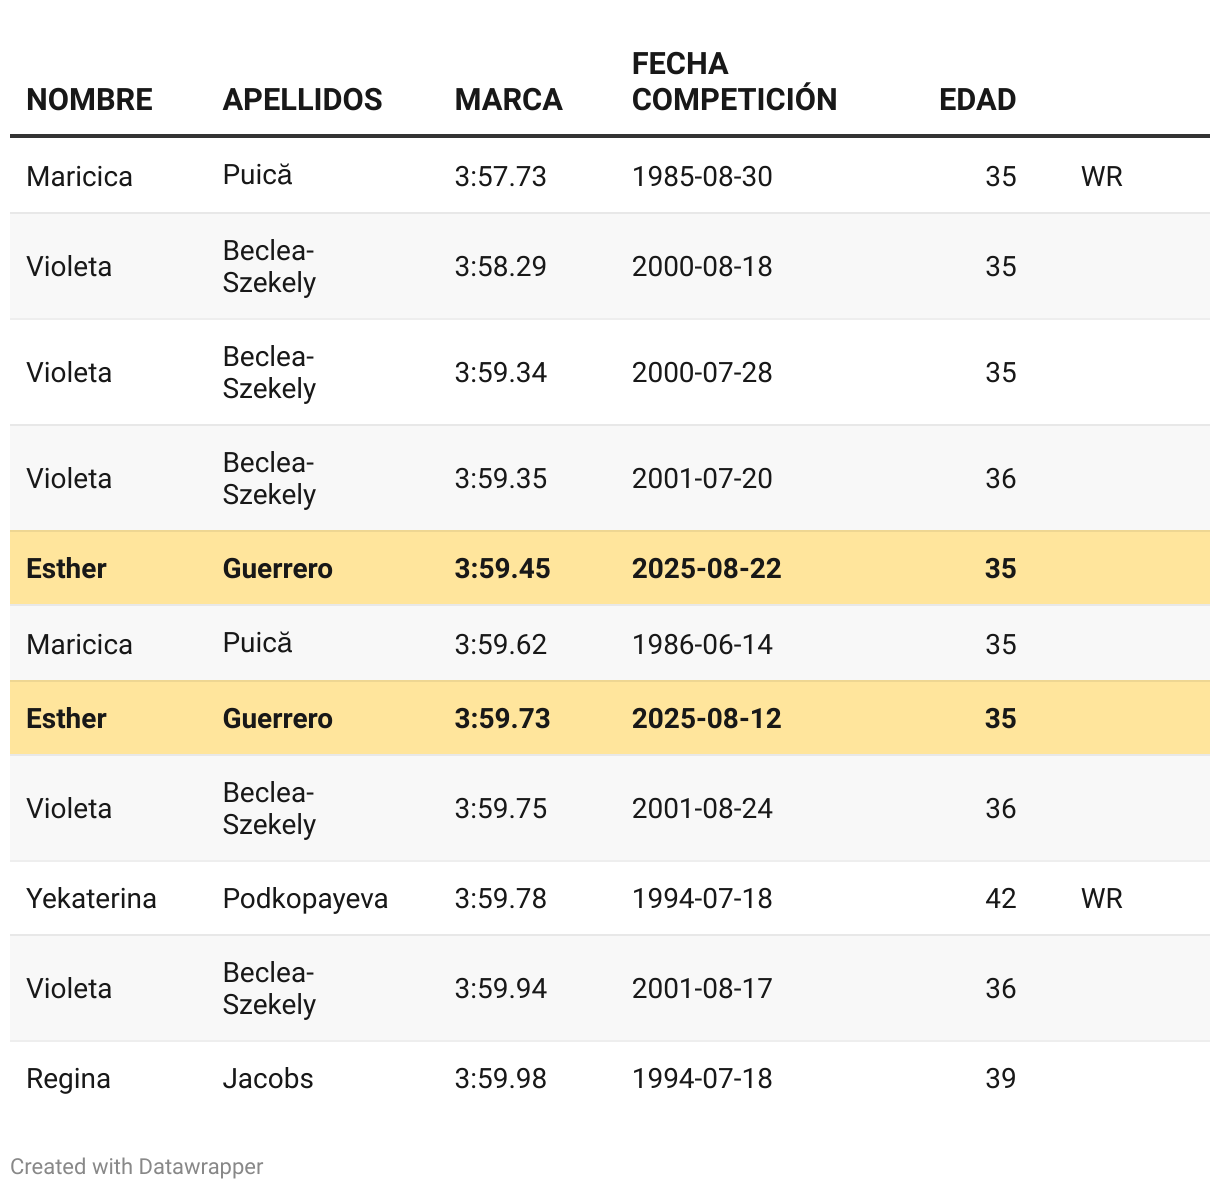1220x1190 pixels.
Task: Click the MARCA column header
Action: [x=508, y=99]
